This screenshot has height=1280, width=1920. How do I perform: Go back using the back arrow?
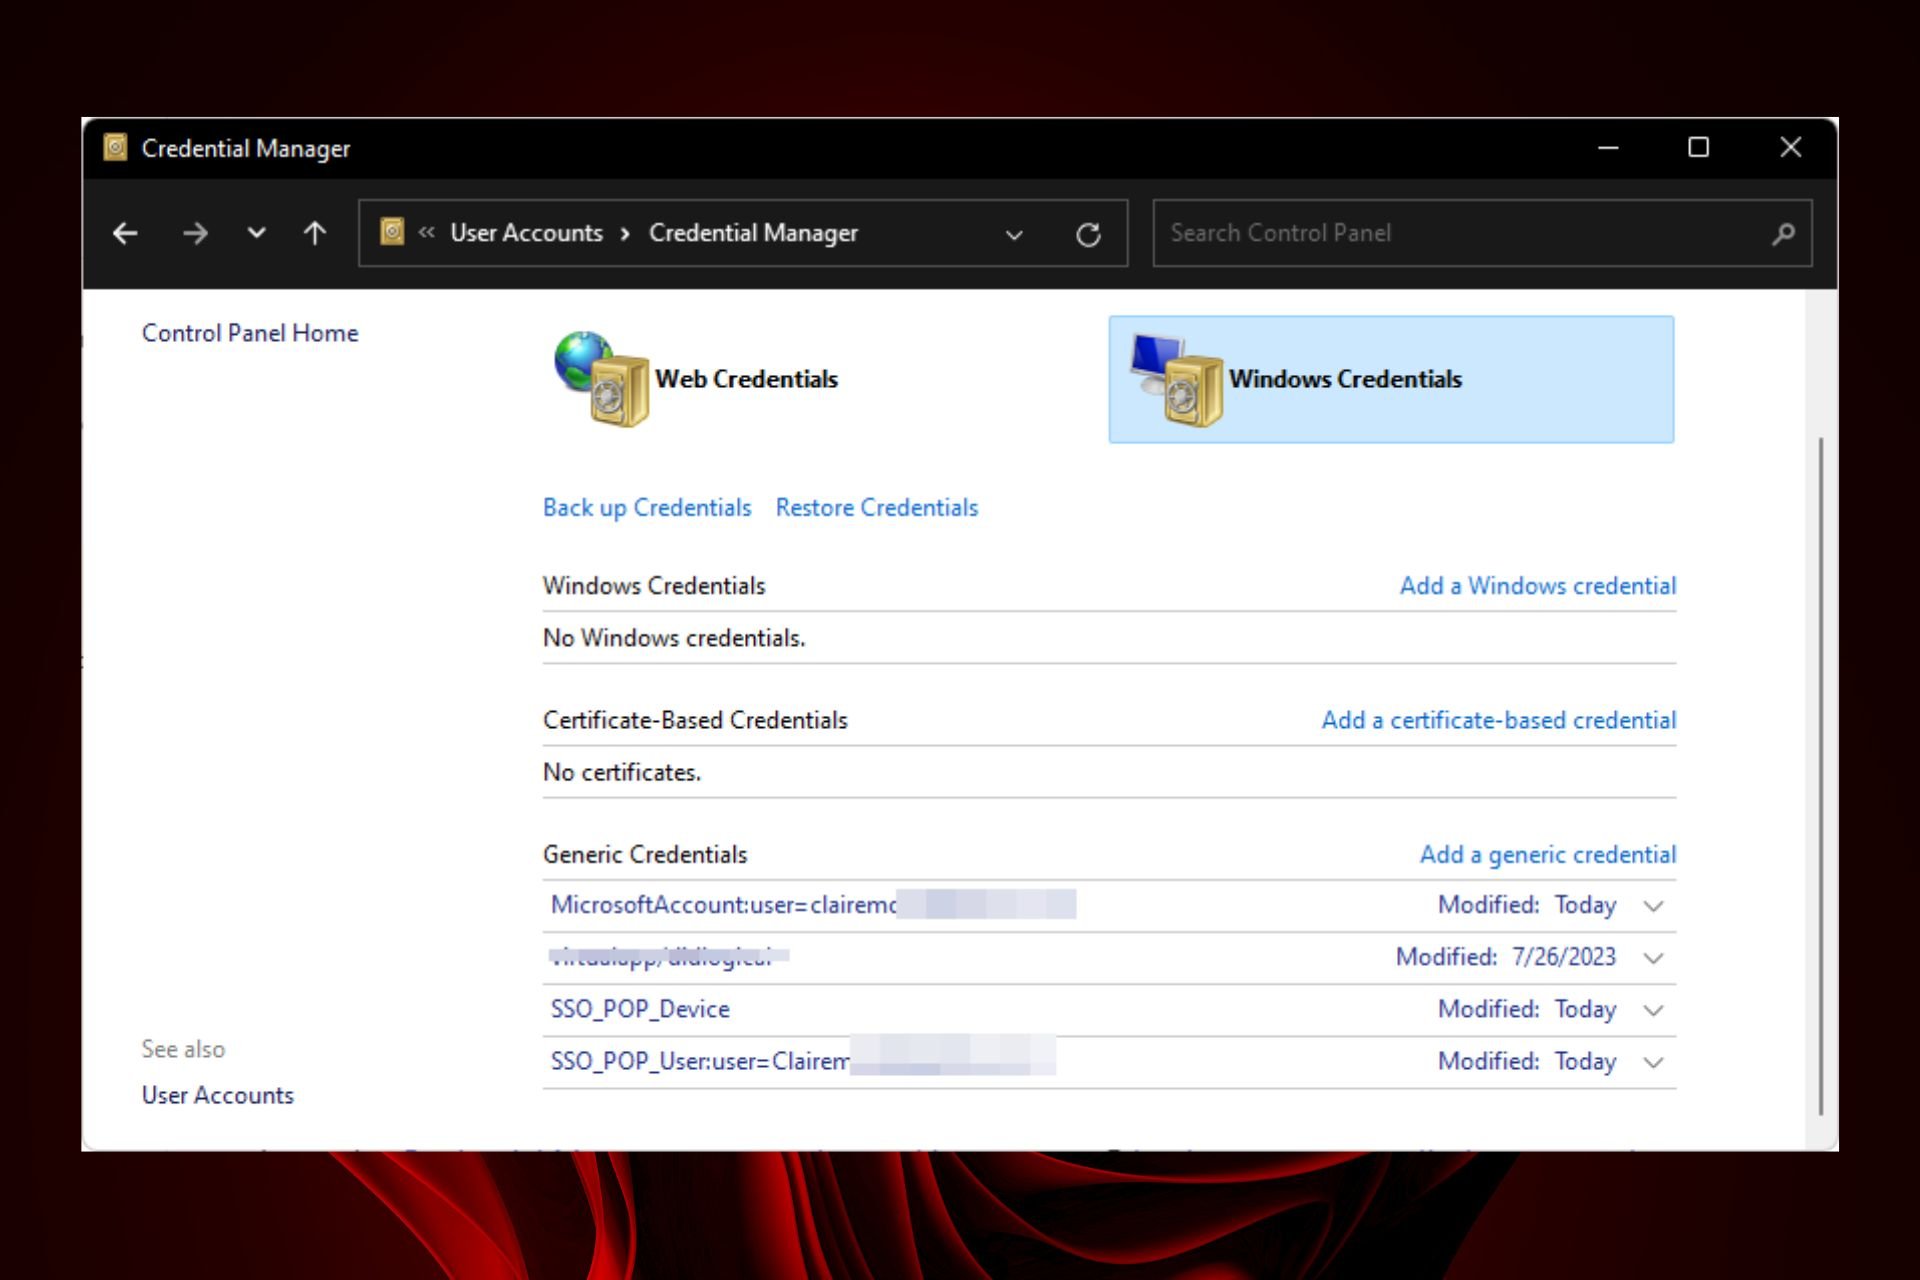[125, 233]
